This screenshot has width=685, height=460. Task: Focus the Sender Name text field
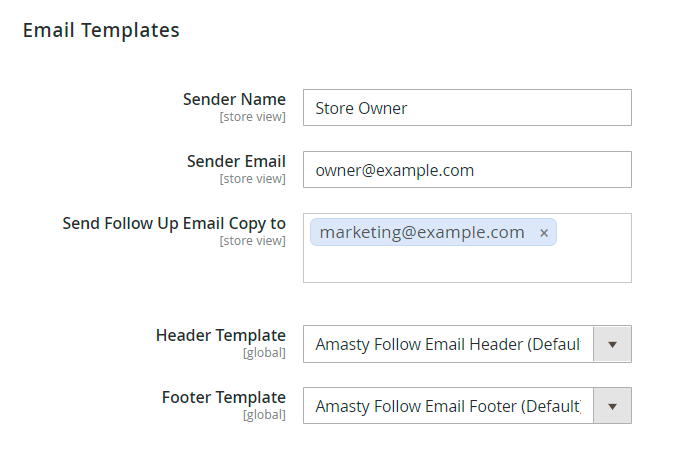(x=467, y=108)
